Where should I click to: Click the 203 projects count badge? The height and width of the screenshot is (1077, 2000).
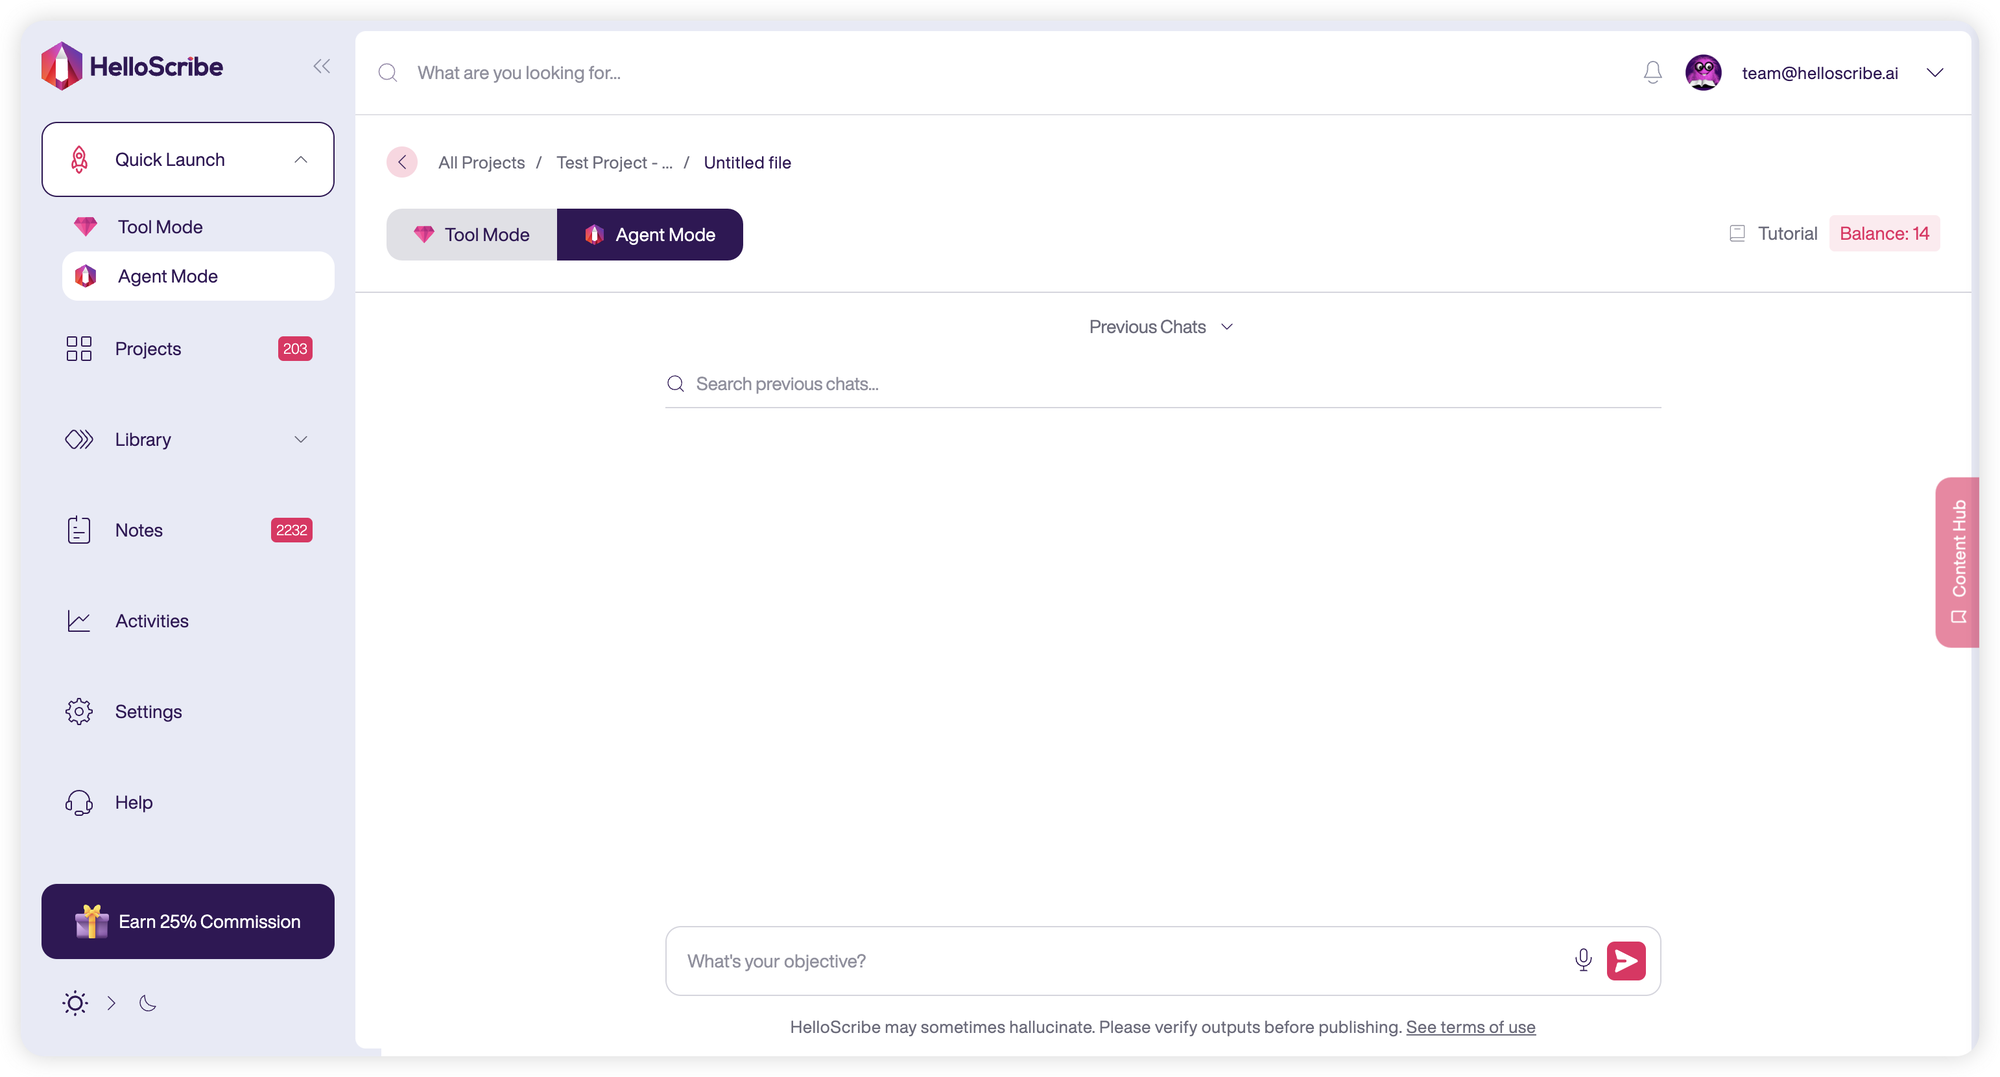coord(295,349)
